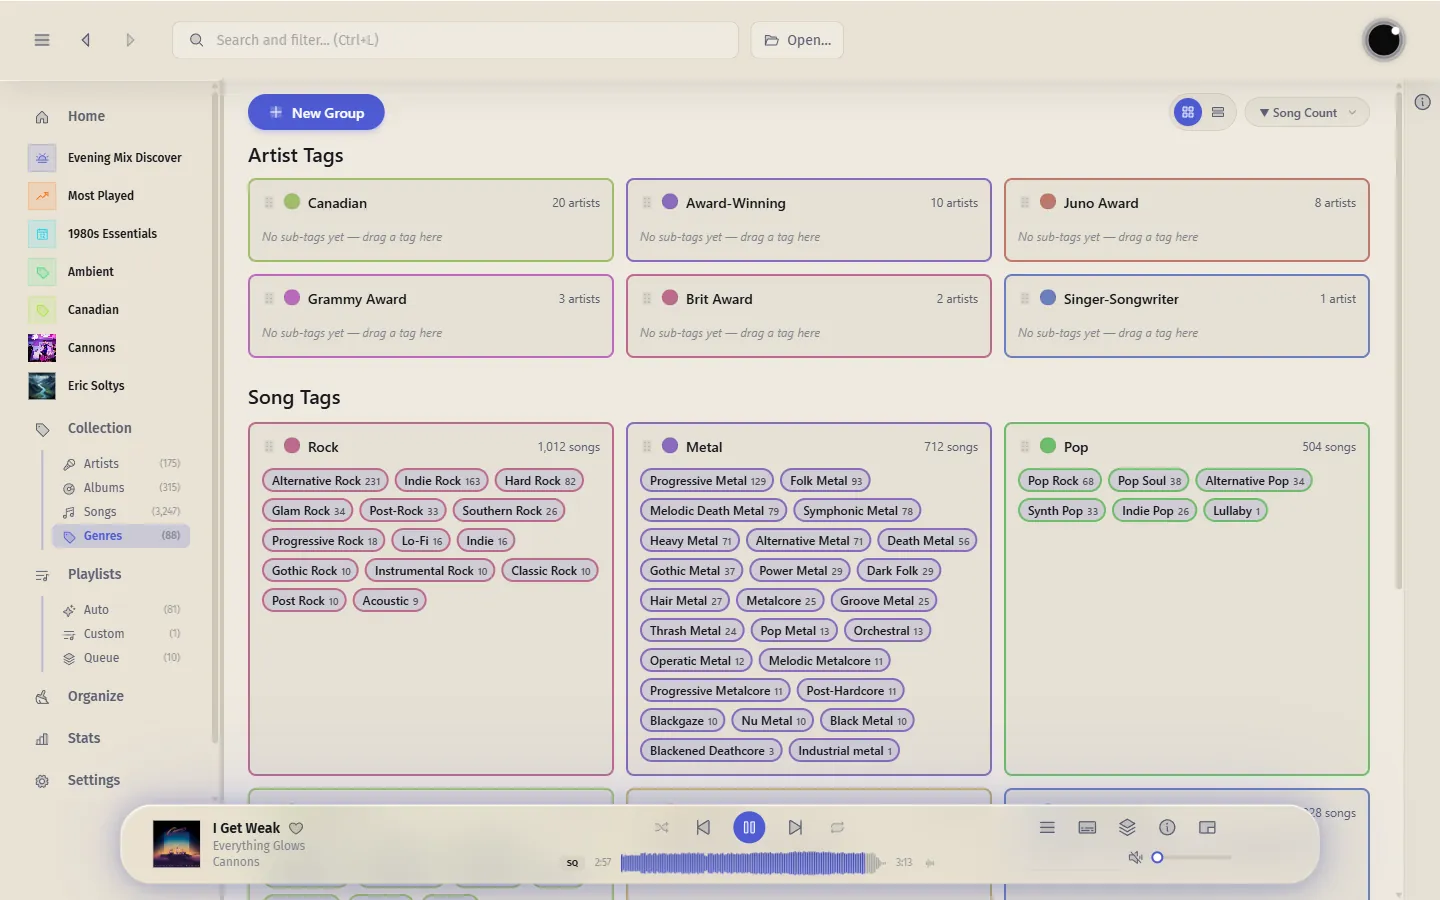Seek within the song waveform
Viewport: 1440px width, 900px height.
(x=752, y=862)
